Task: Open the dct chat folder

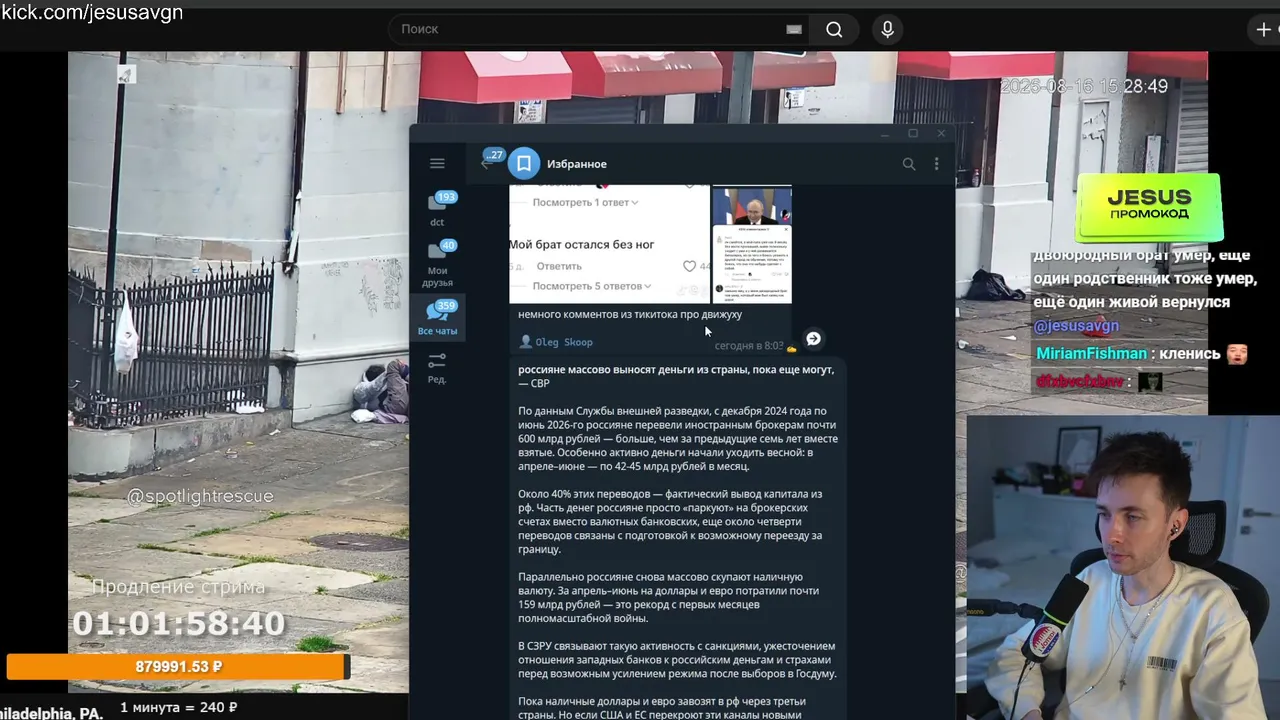Action: [437, 209]
